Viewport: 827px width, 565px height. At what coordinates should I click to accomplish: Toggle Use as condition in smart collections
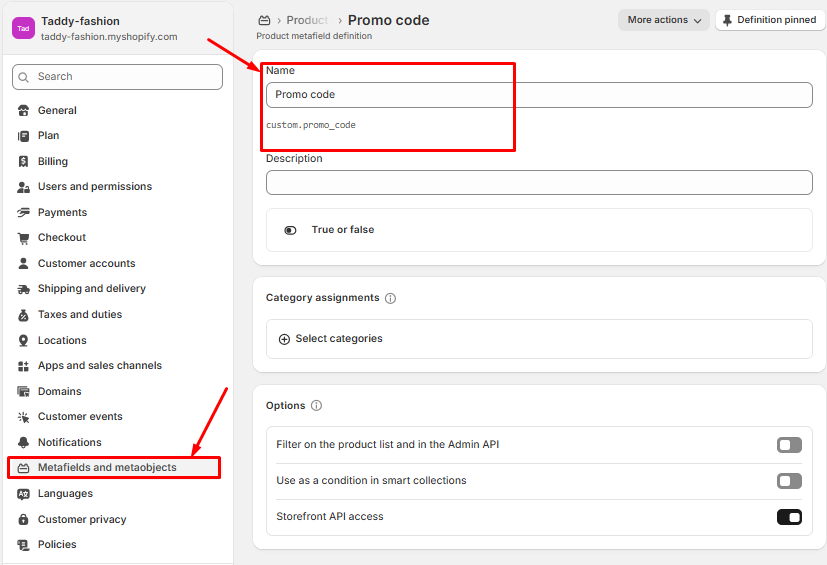click(x=789, y=481)
